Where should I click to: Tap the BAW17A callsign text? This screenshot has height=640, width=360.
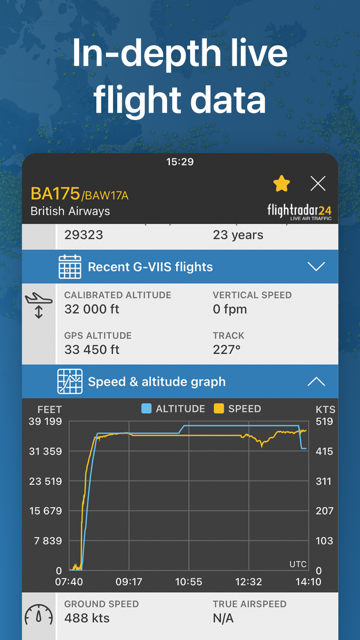pos(105,196)
